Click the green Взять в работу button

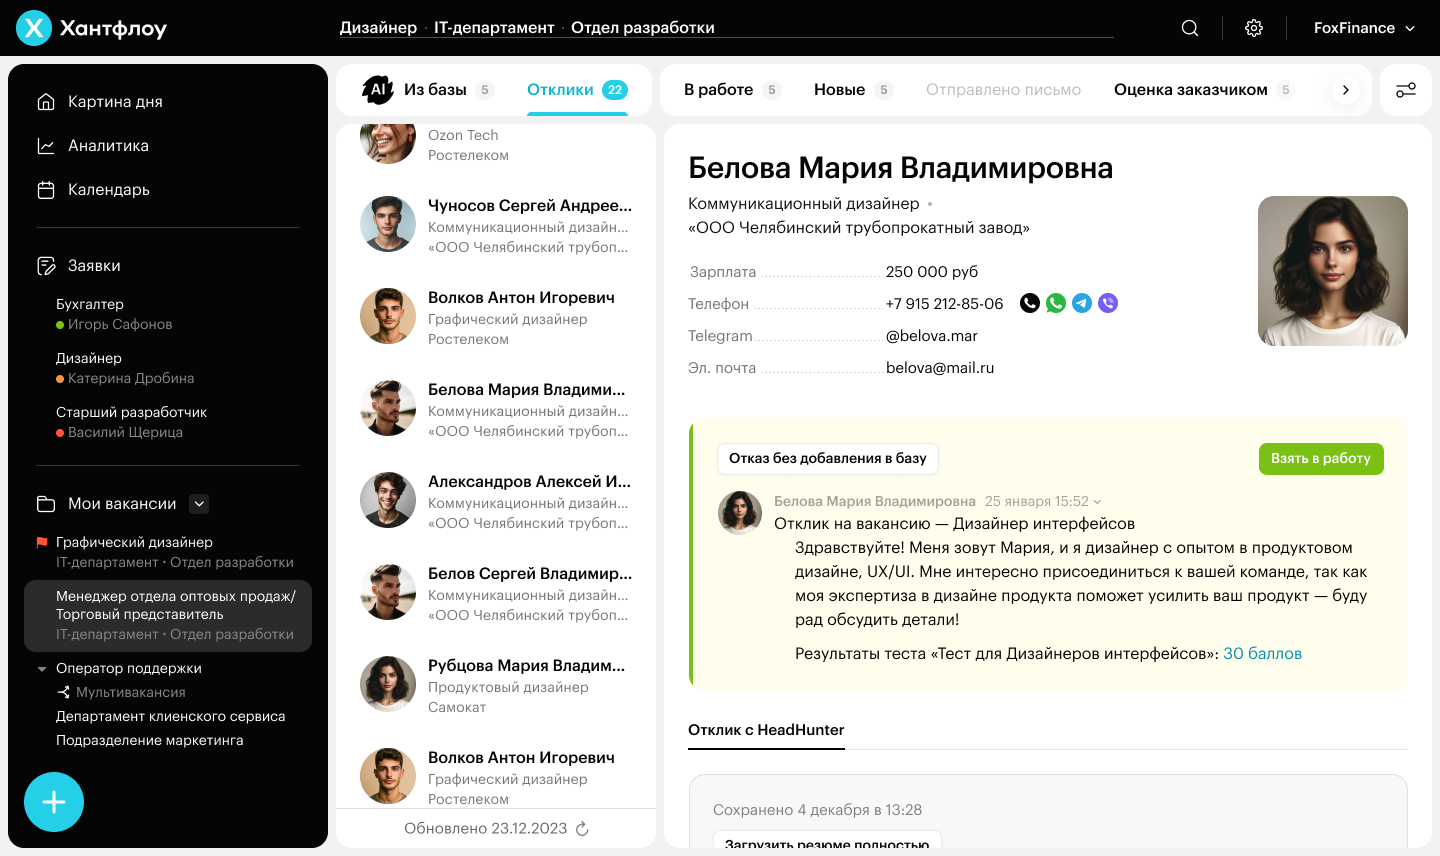[x=1321, y=458]
